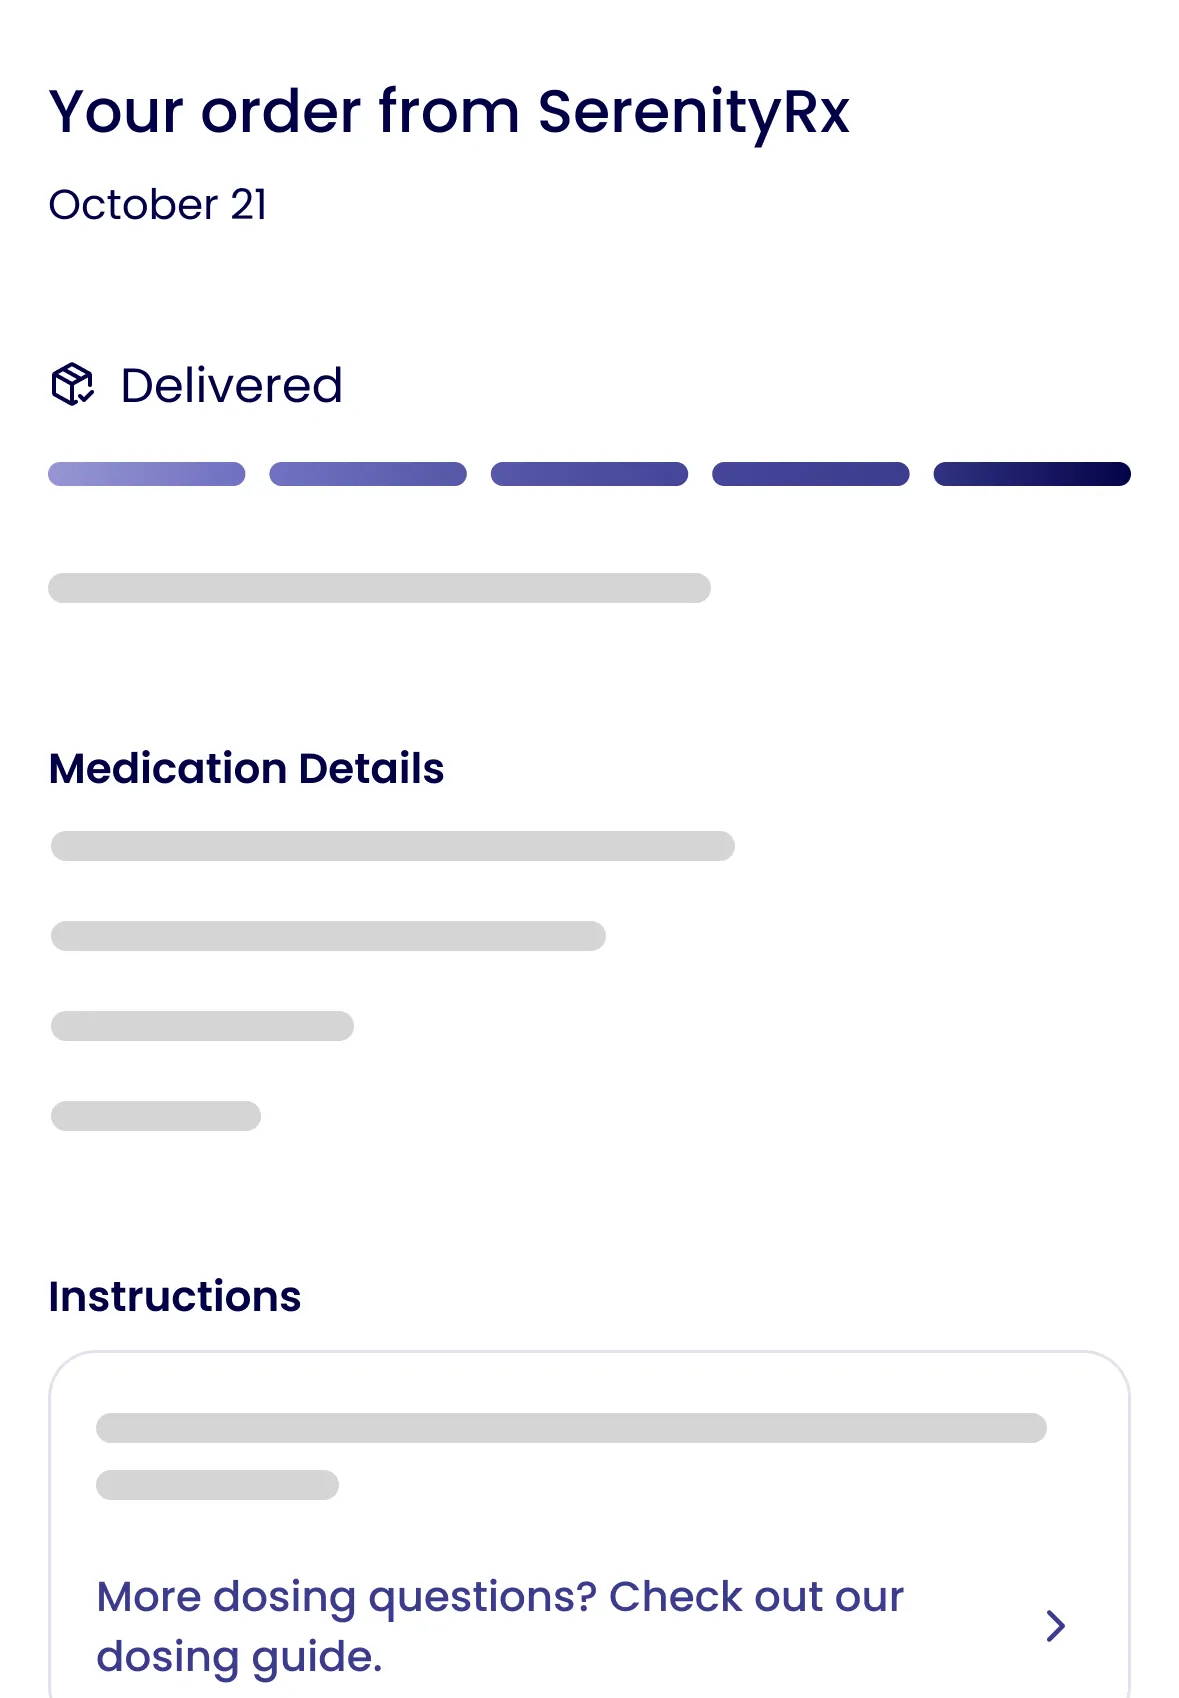
Task: Click third placeholder line under Medication Details
Action: (202, 1026)
